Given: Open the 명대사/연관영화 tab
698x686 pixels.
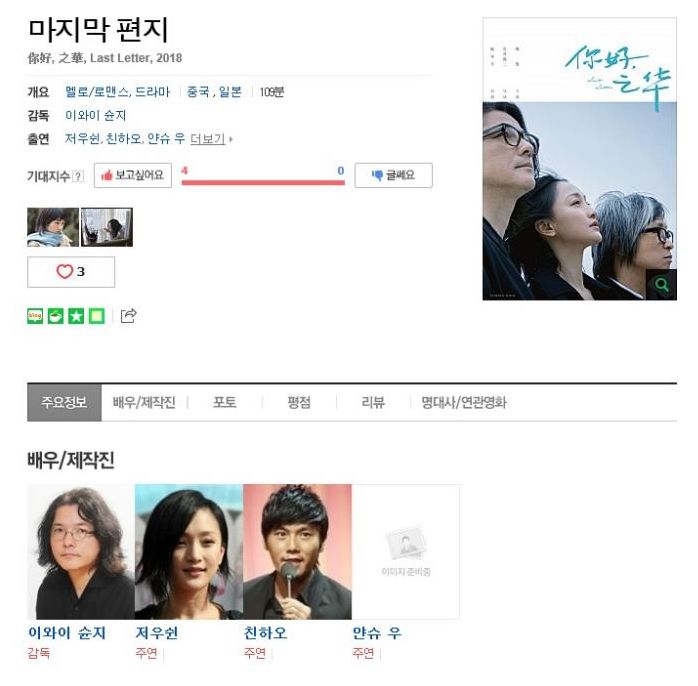Looking at the screenshot, I should (x=464, y=402).
